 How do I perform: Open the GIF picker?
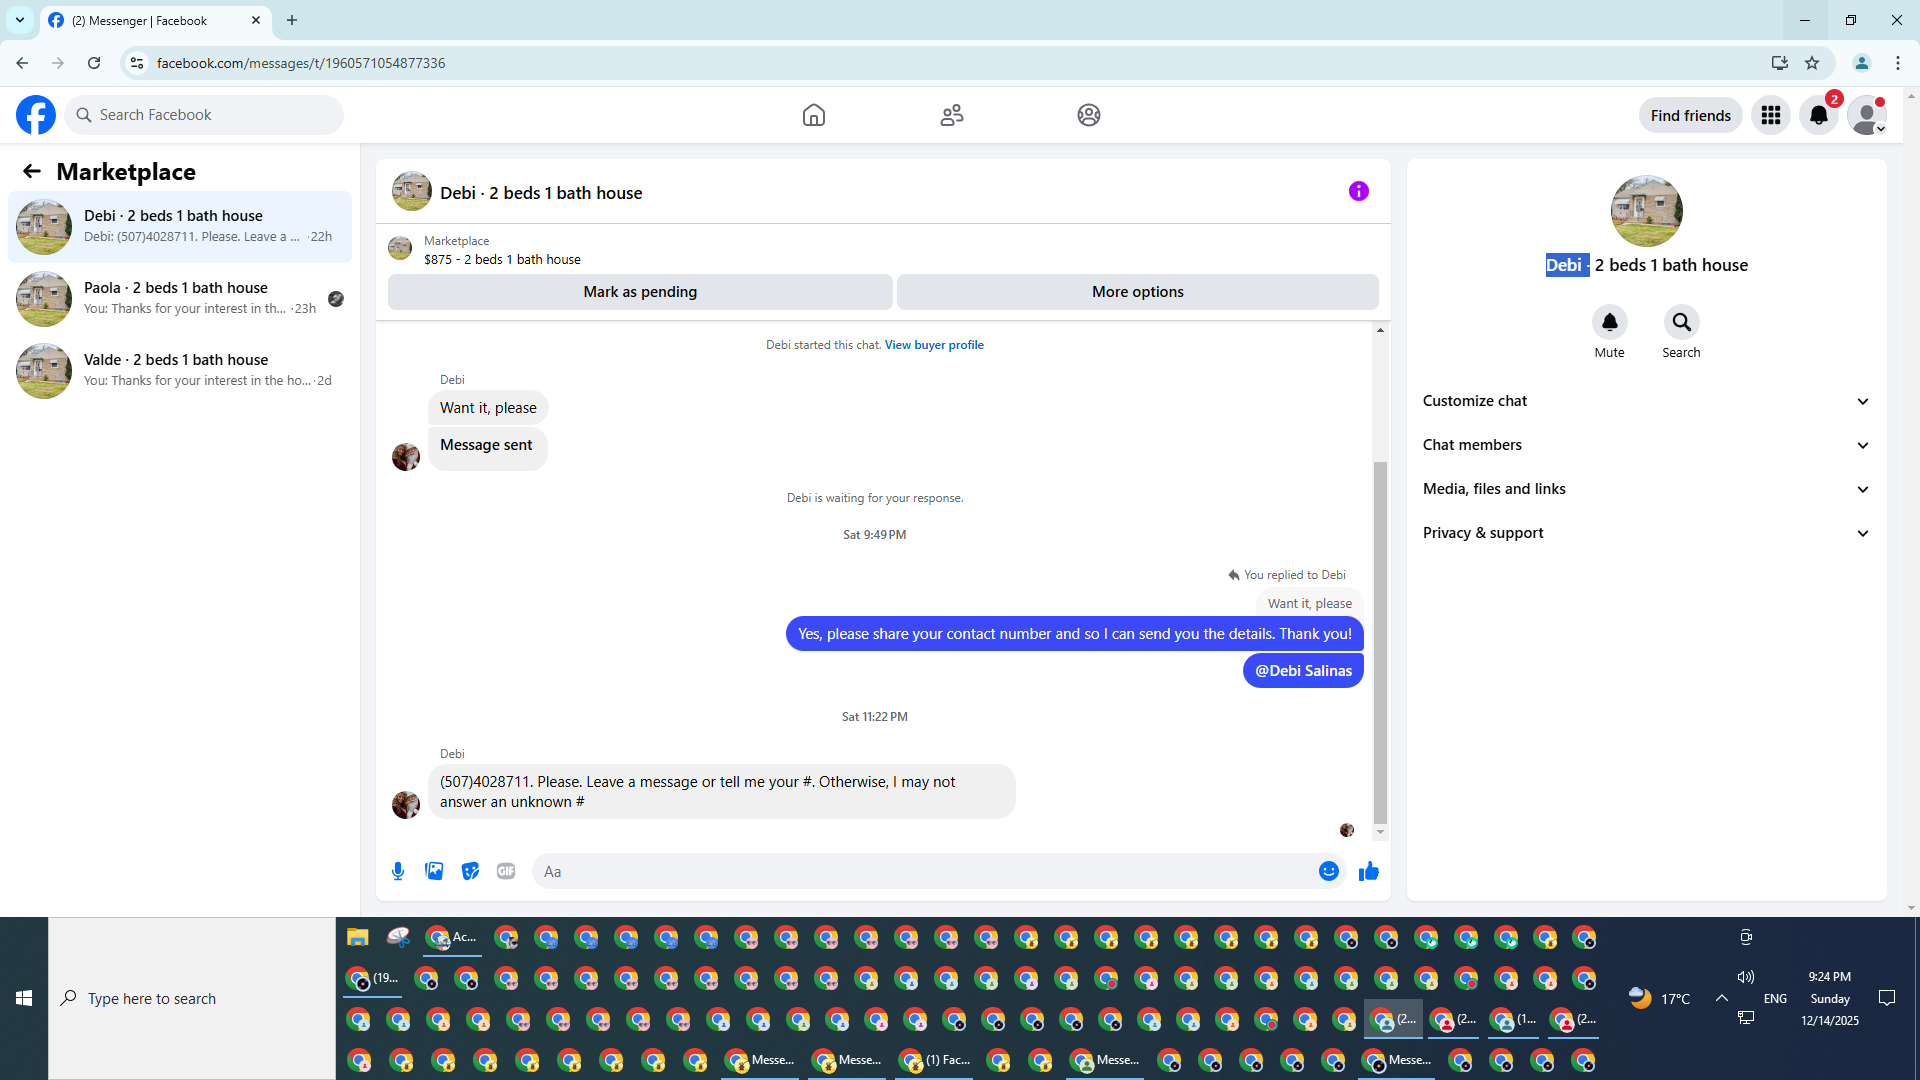[x=506, y=871]
